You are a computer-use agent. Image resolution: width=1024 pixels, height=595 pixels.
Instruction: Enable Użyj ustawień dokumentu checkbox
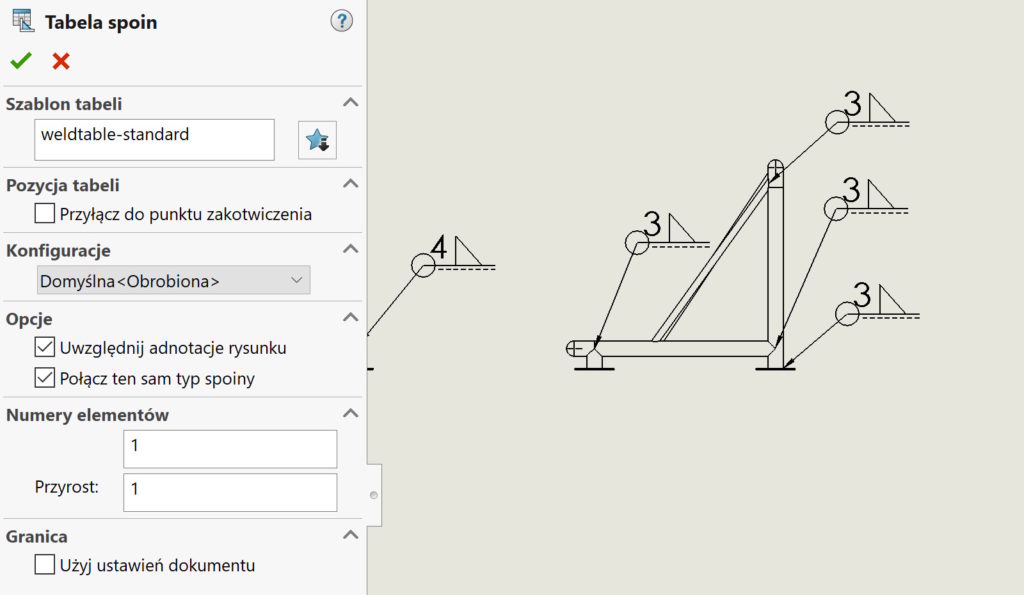click(45, 565)
